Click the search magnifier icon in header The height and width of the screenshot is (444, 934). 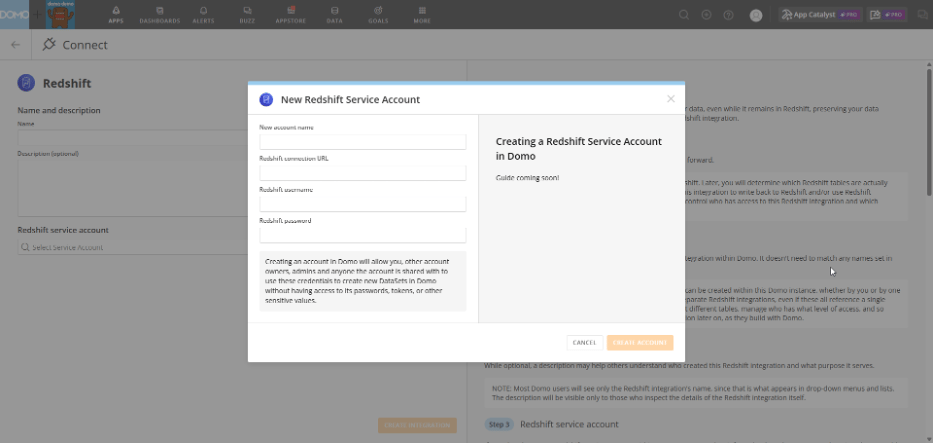coord(684,15)
